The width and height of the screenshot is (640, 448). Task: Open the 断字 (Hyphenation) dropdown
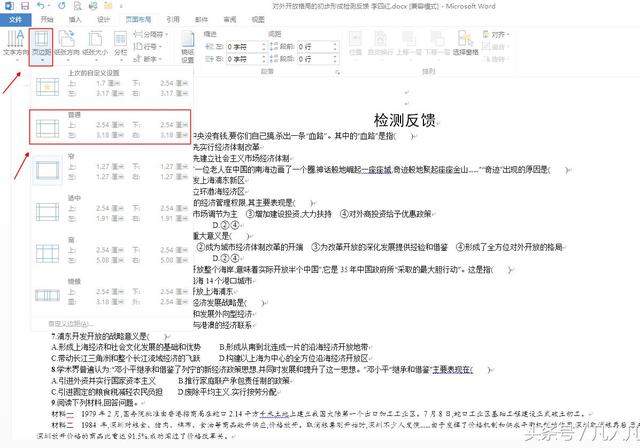tap(148, 59)
